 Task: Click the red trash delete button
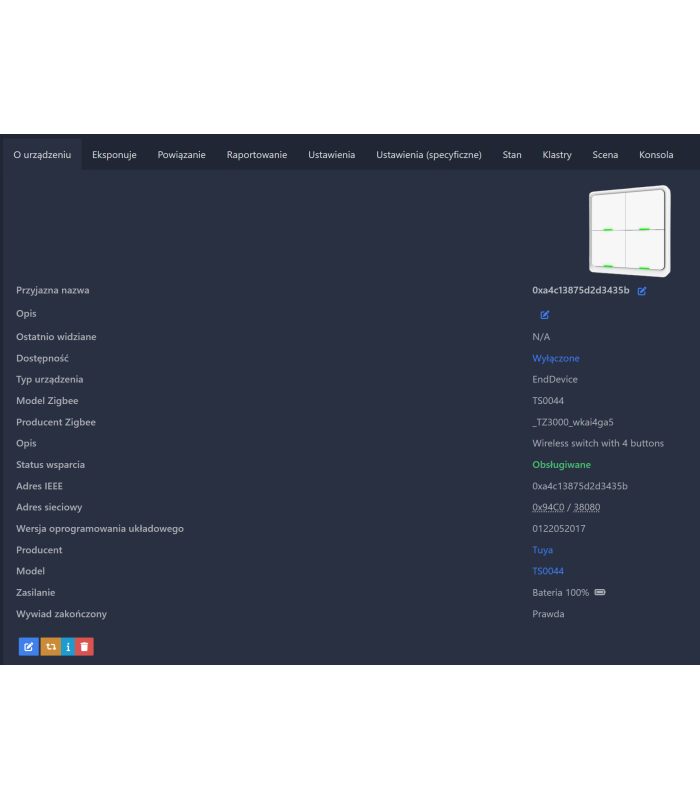click(85, 646)
